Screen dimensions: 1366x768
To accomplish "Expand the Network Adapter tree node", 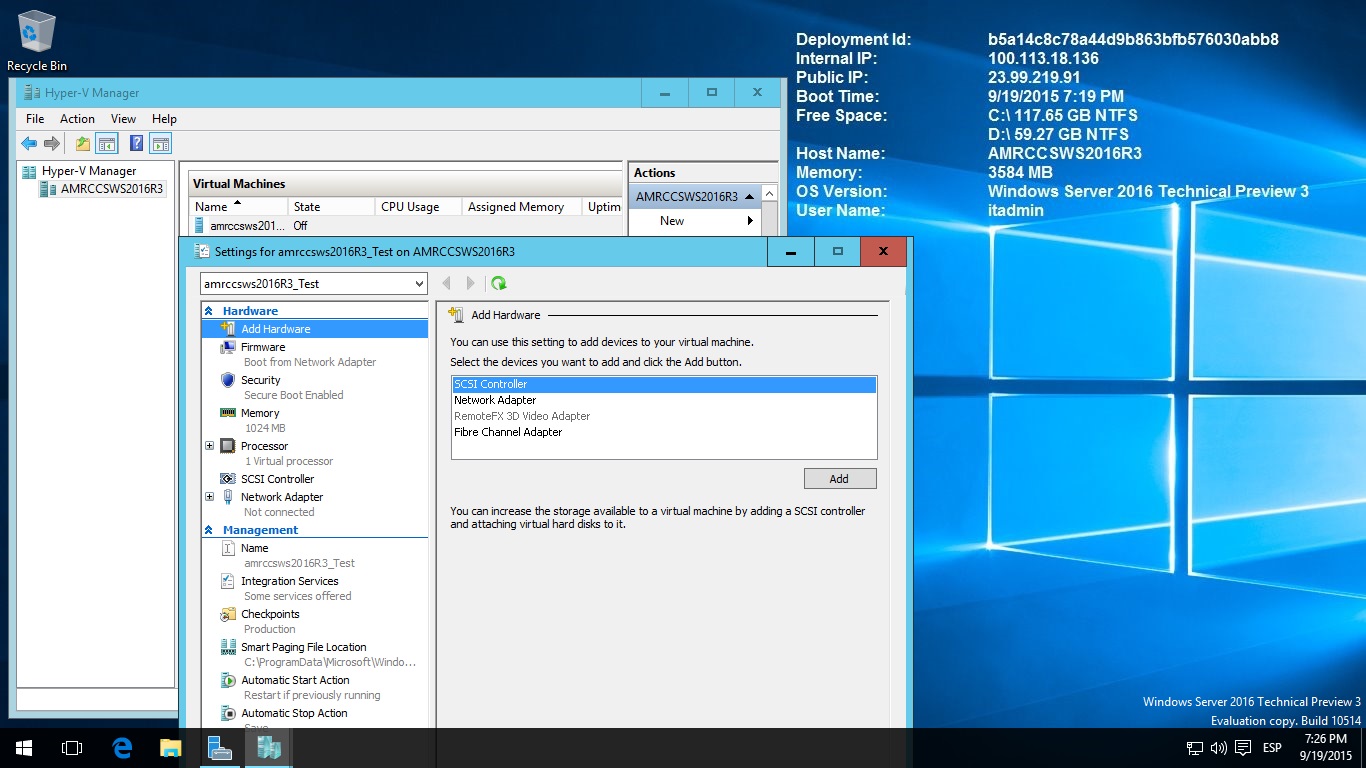I will click(x=209, y=497).
